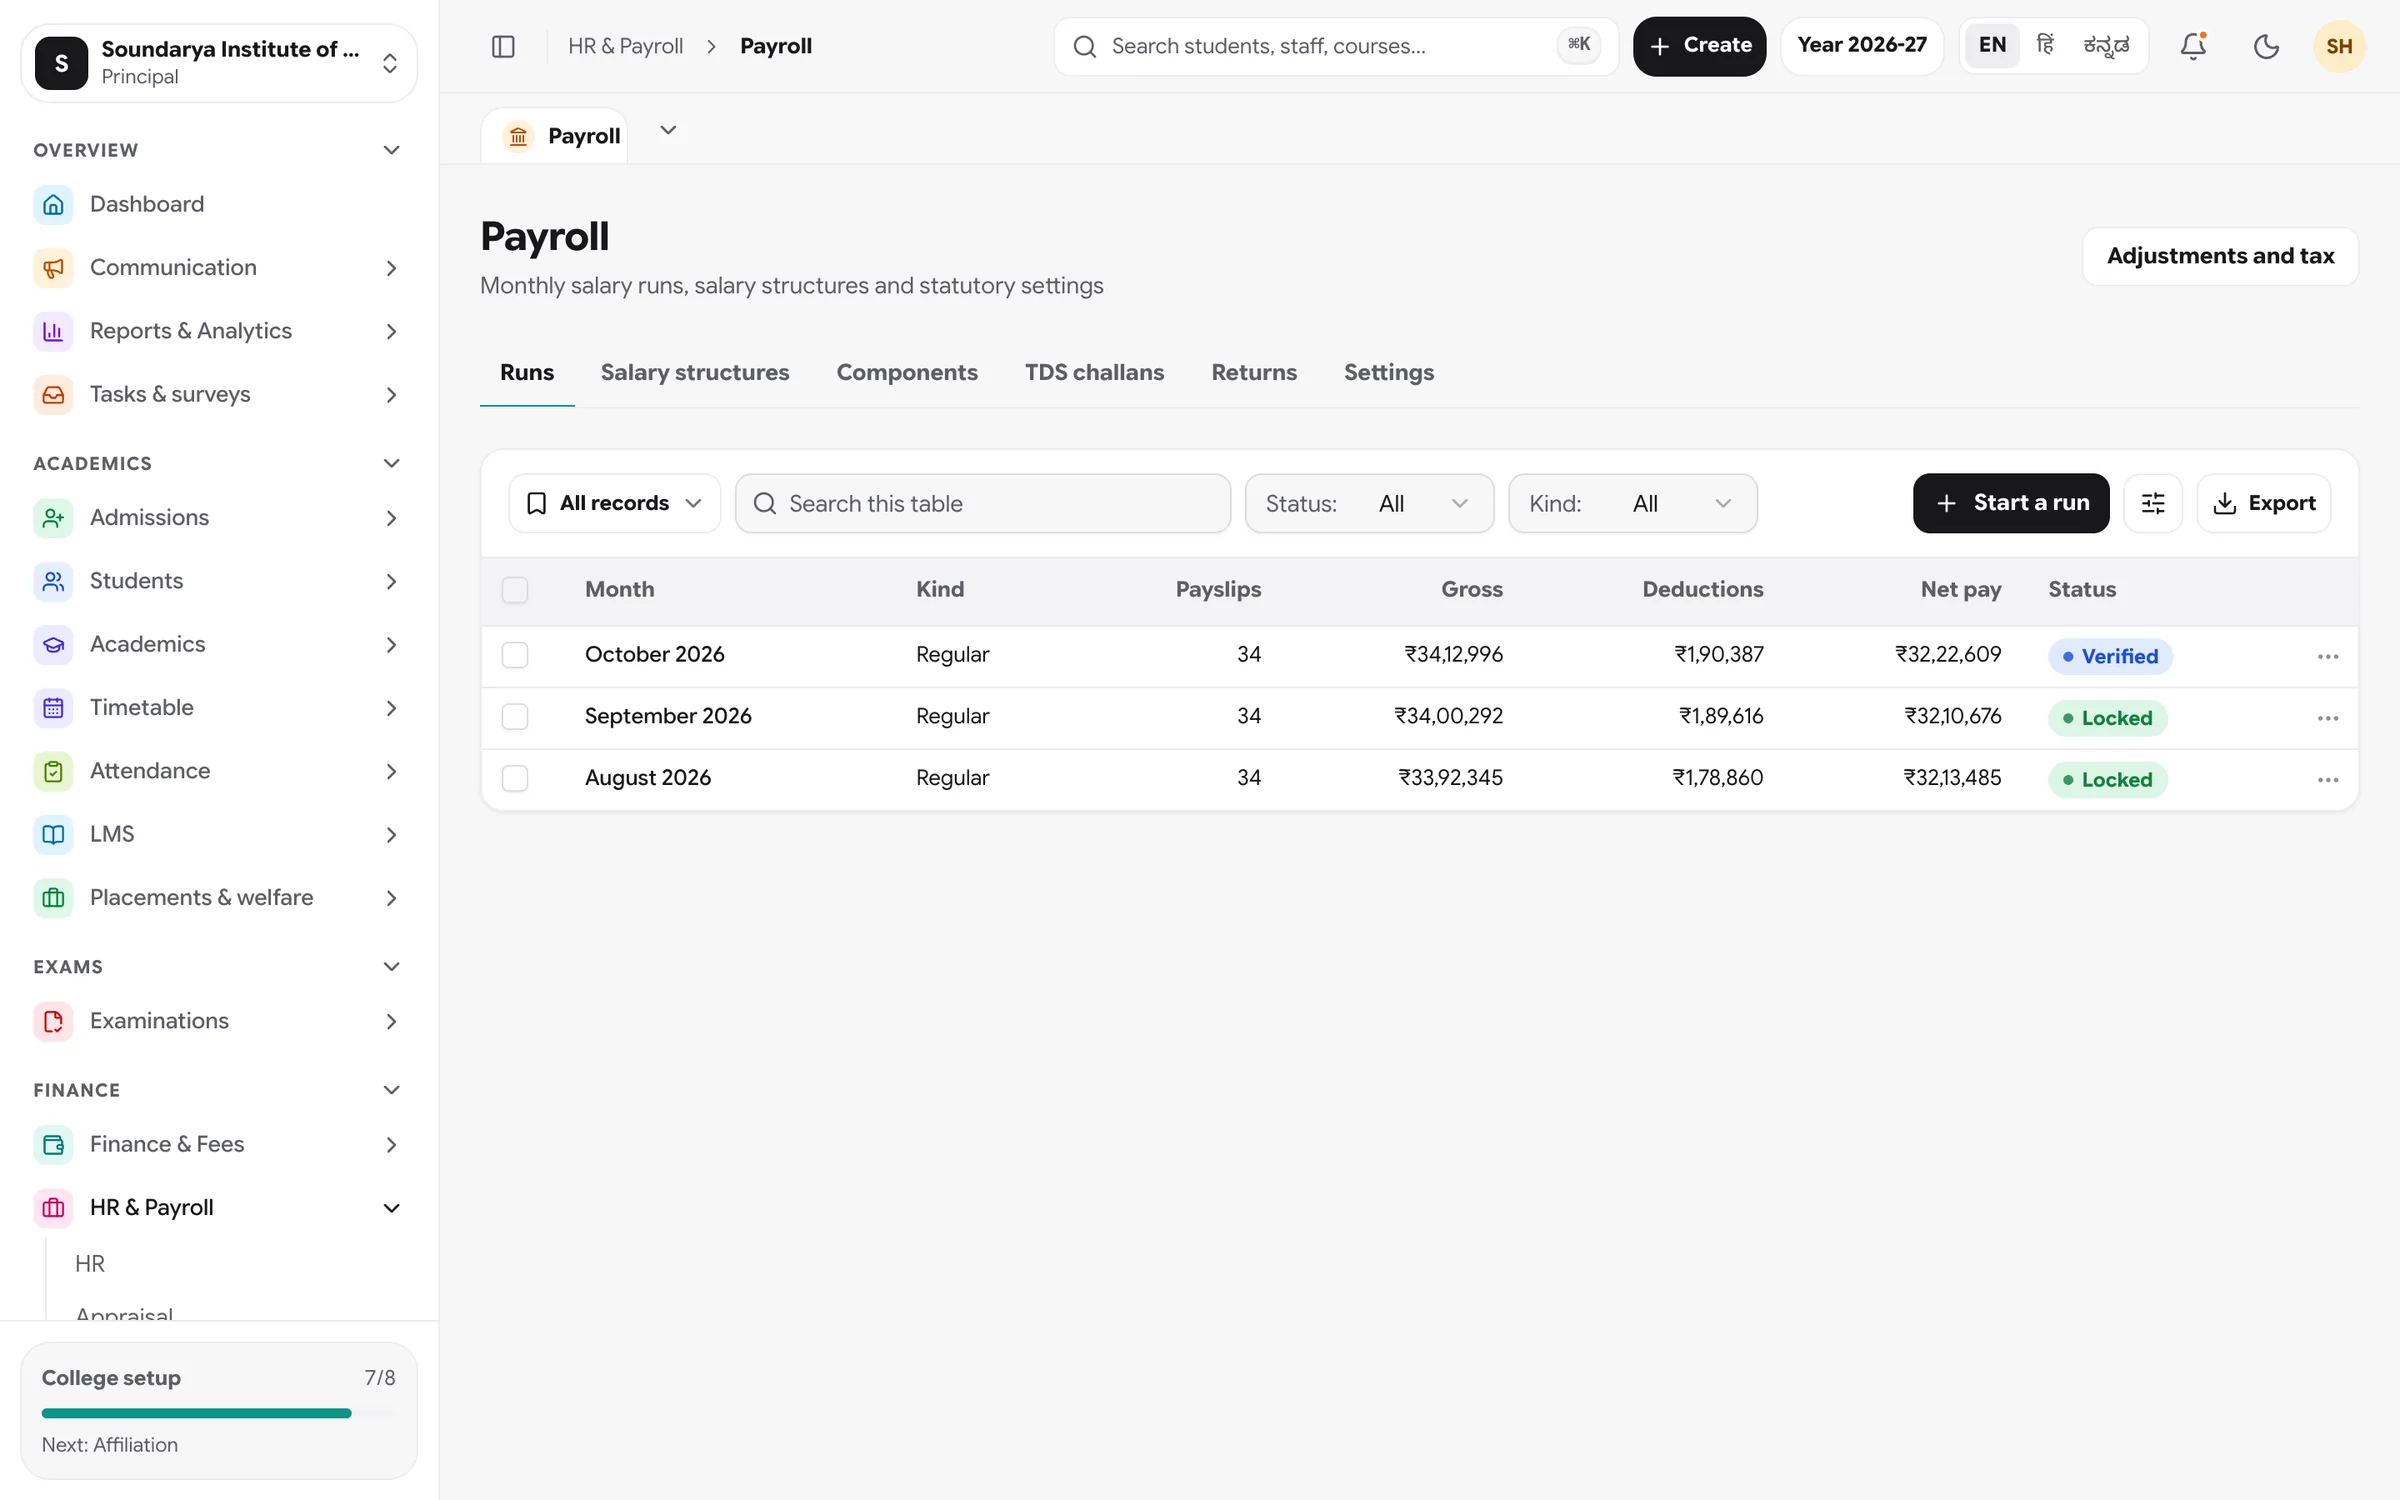Click the Communication megaphone icon

(x=53, y=268)
